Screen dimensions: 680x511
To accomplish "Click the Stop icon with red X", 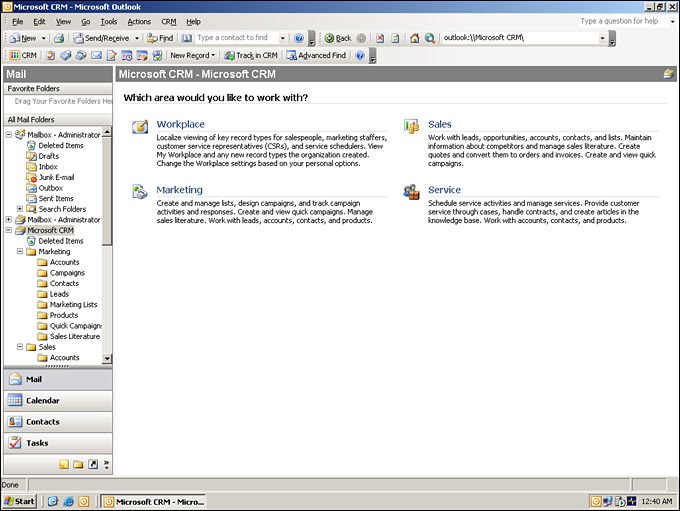I will (380, 38).
